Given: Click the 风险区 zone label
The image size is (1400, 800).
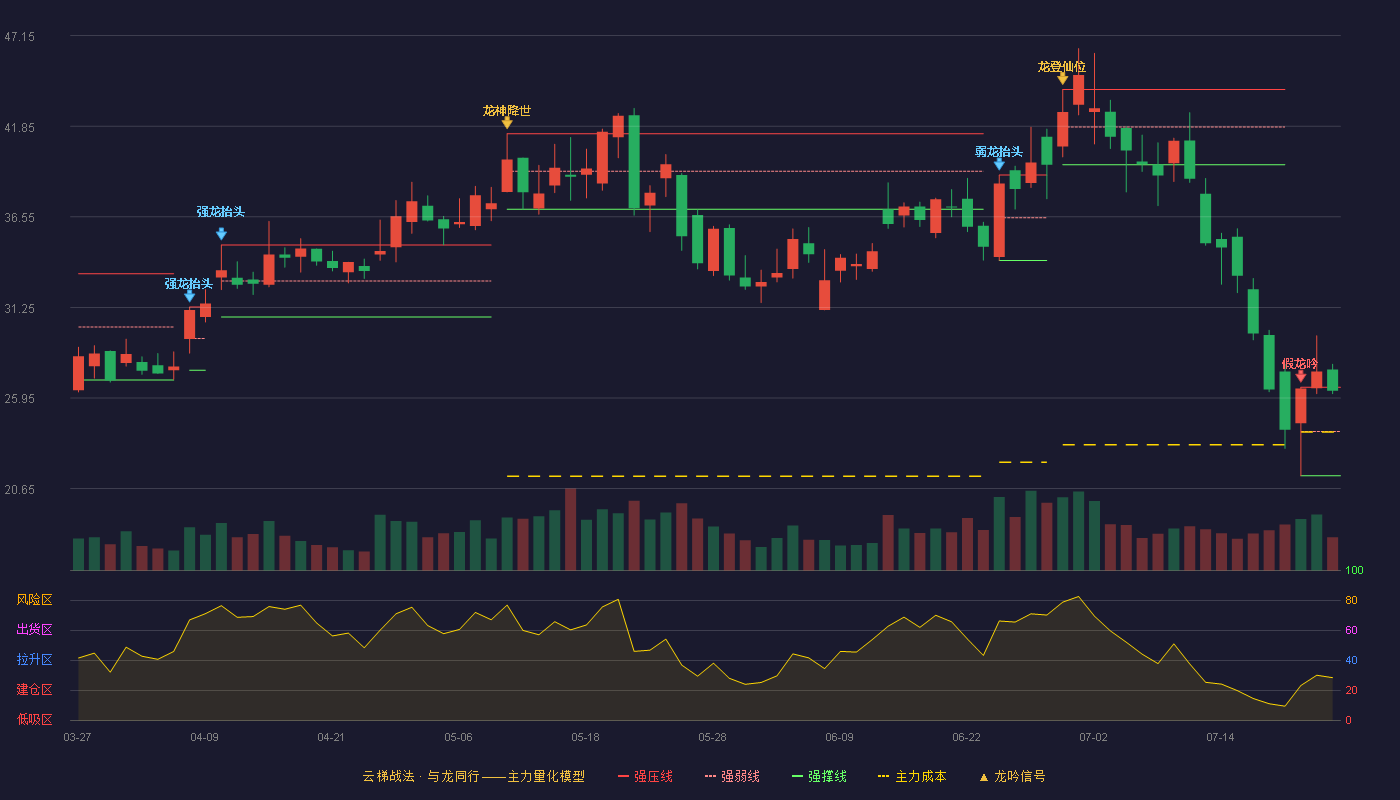Looking at the screenshot, I should (x=34, y=600).
